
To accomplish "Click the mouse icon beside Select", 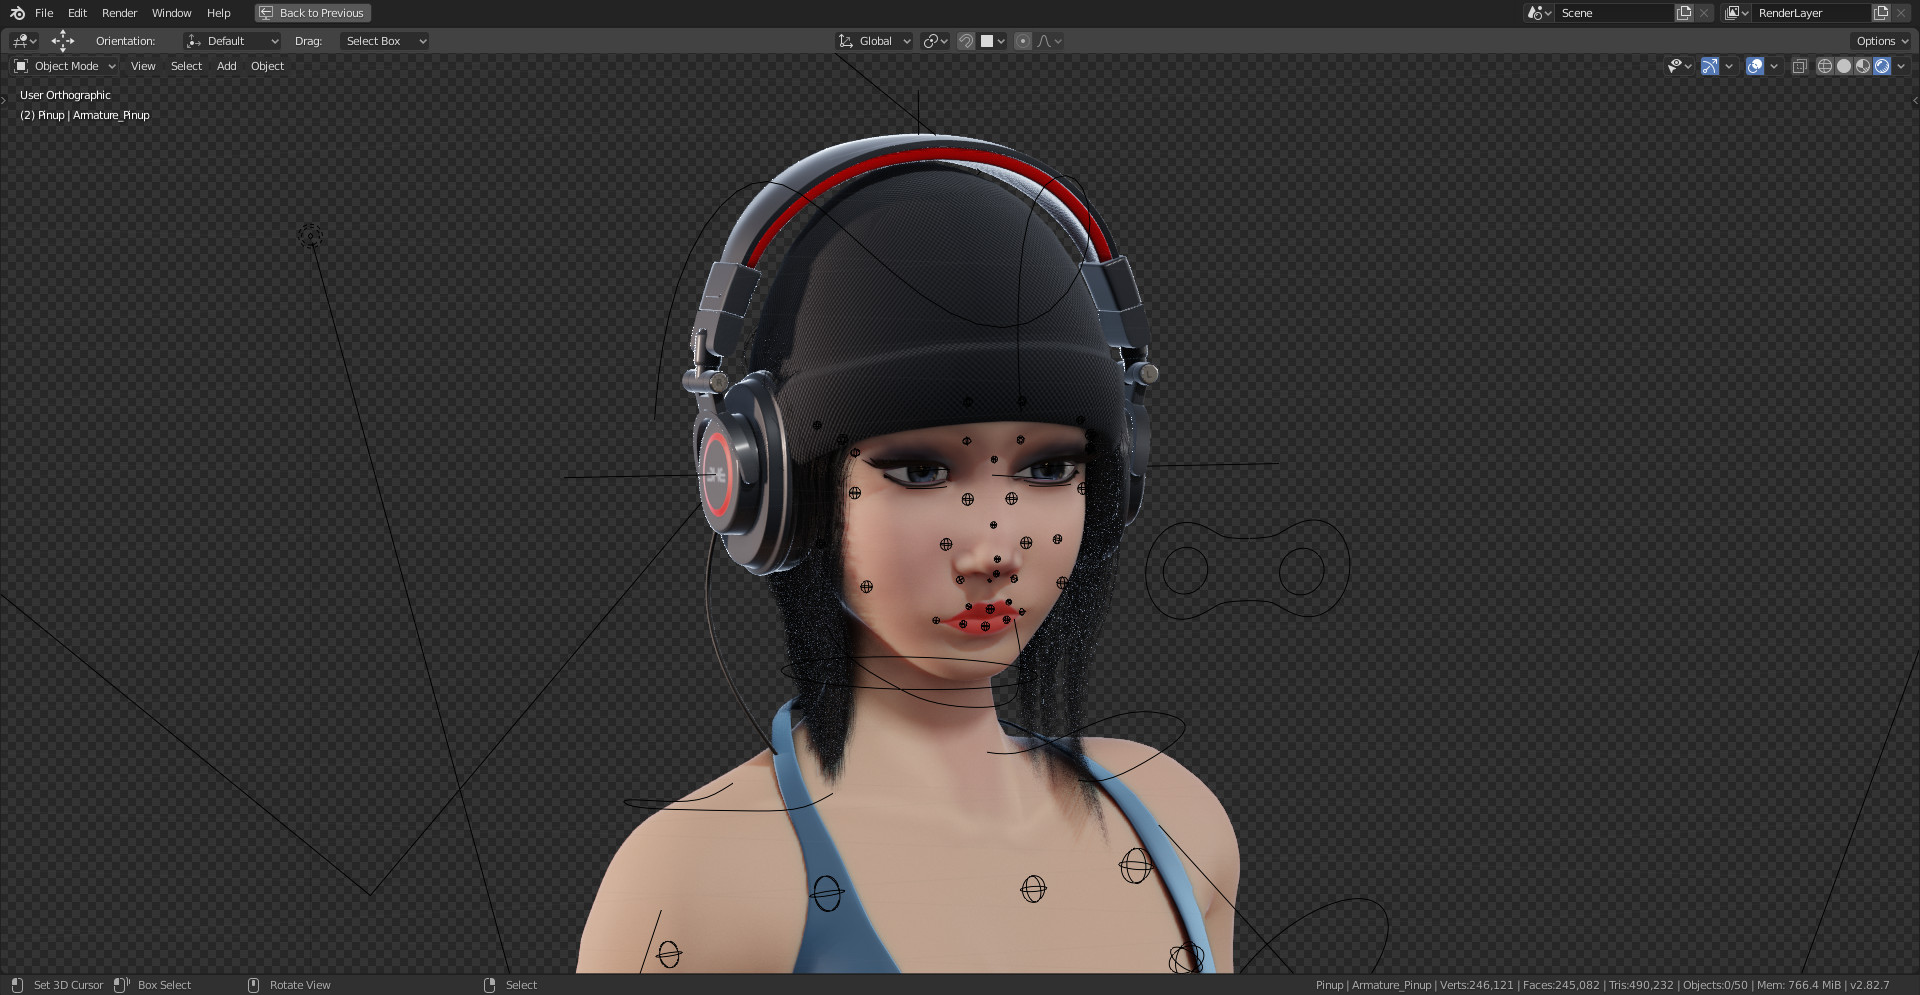I will tap(489, 985).
